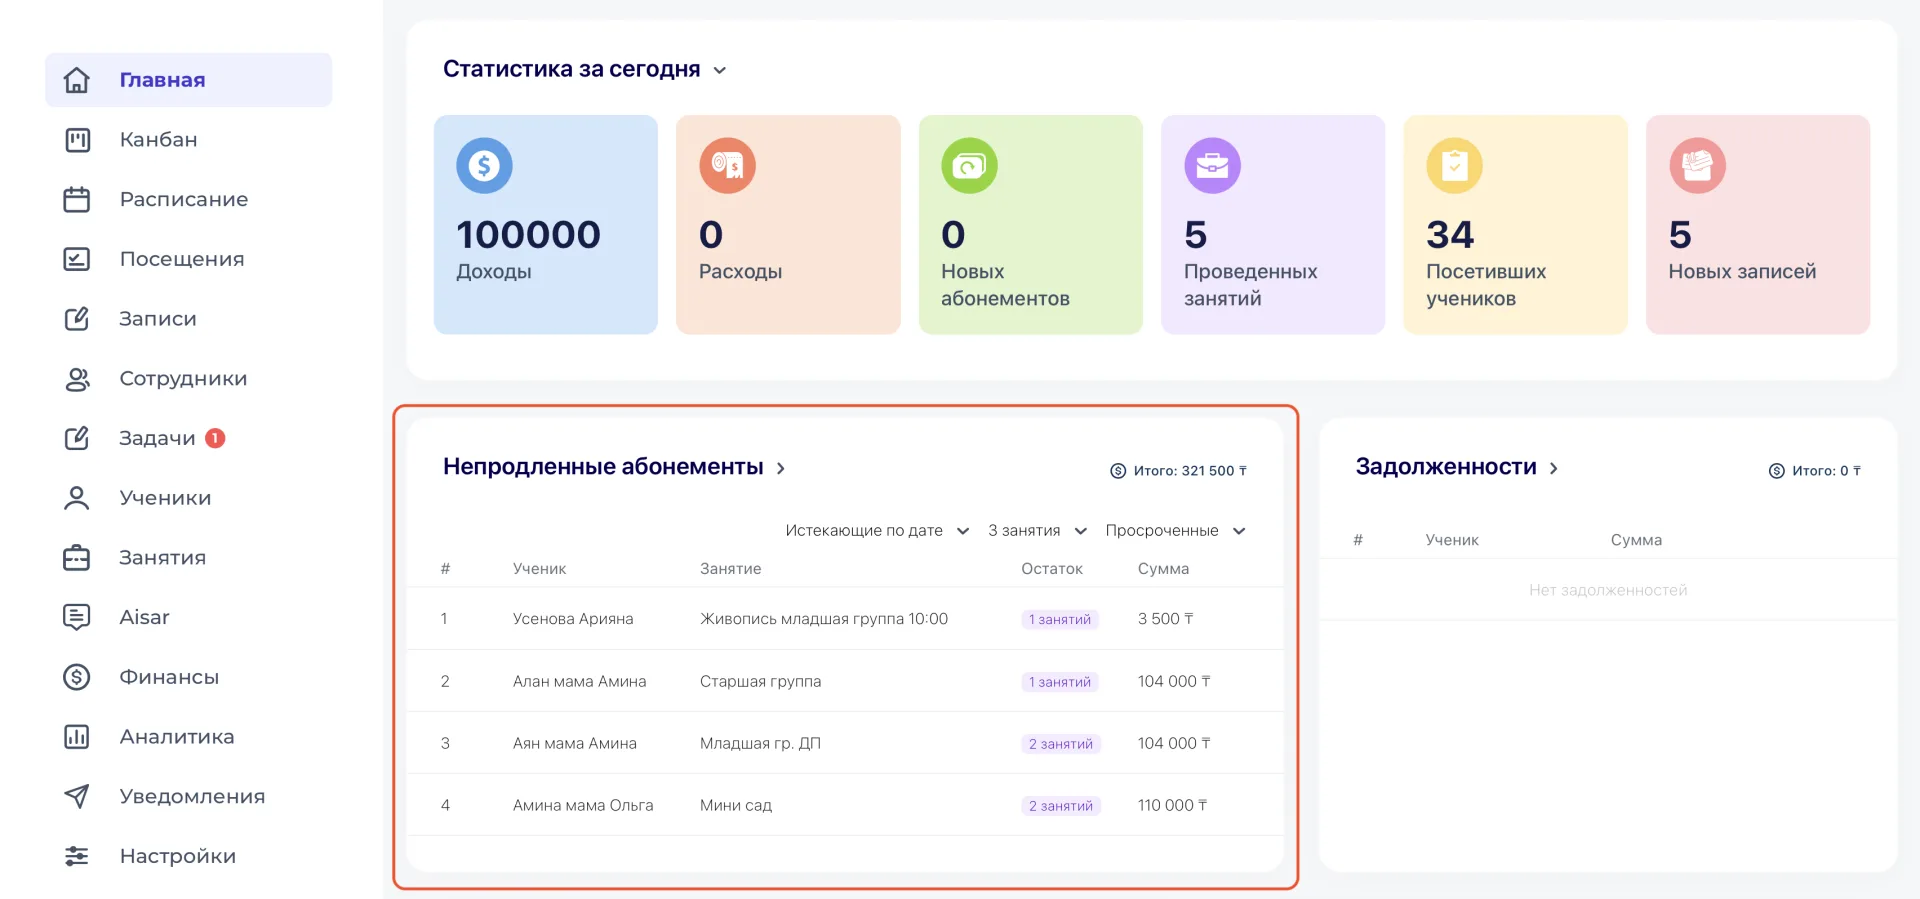Click the Остаток column header

pyautogui.click(x=1052, y=569)
